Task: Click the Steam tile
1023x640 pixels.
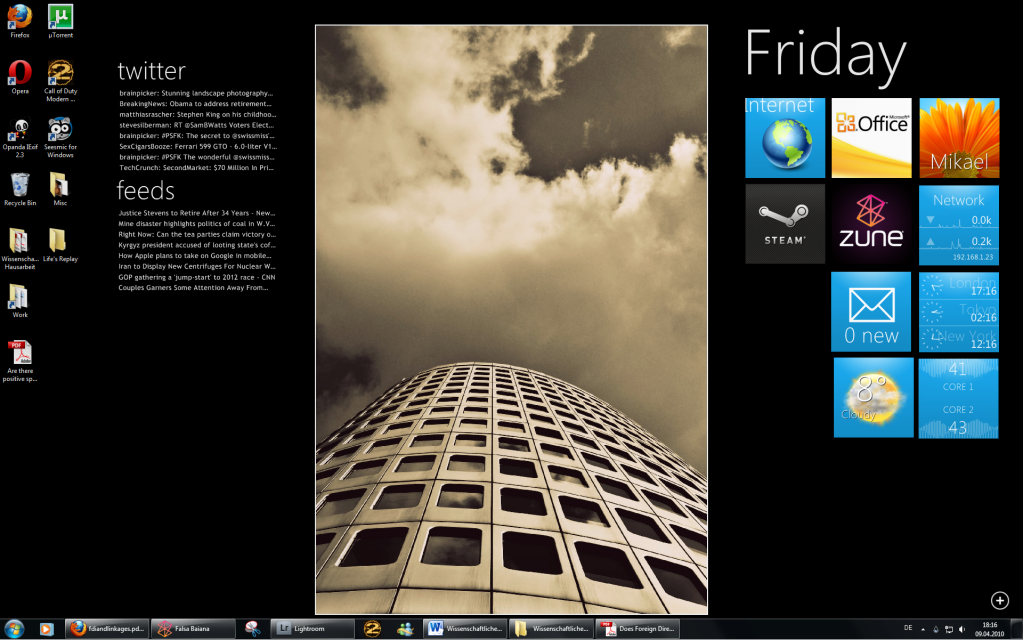Action: 785,224
